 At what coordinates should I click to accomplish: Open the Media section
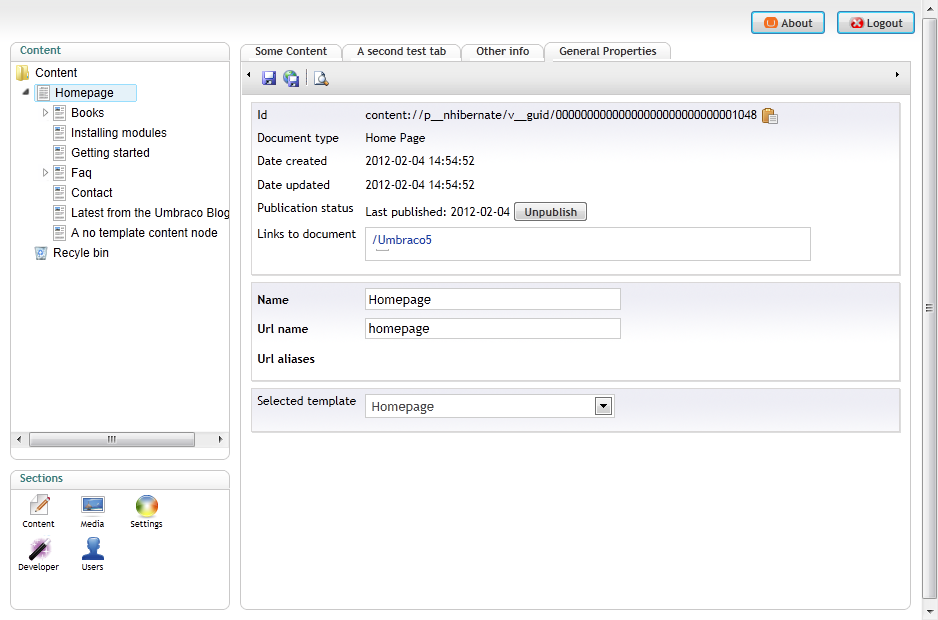point(93,511)
